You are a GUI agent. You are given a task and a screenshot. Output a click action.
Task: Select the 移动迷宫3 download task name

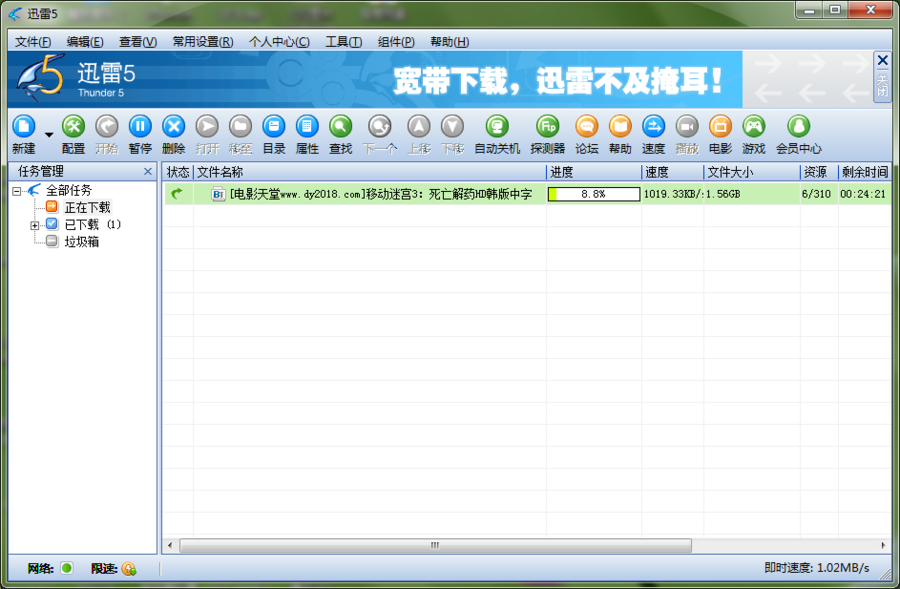[x=381, y=195]
